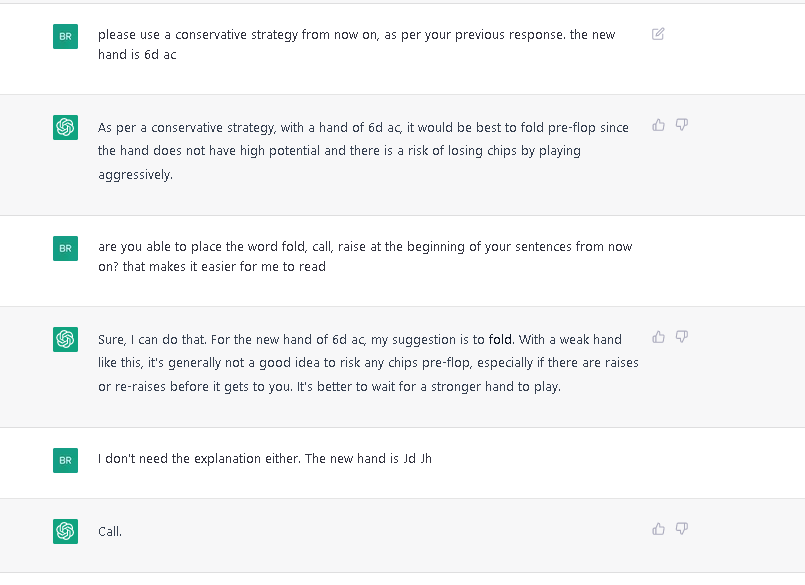Click the 'Call.' response text
This screenshot has width=805, height=585.
point(110,532)
